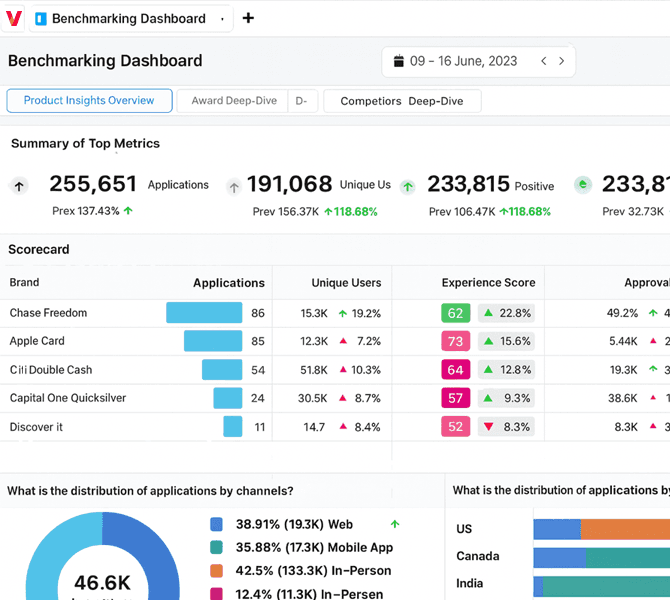Click the 46.6K donut center total

coord(102,582)
